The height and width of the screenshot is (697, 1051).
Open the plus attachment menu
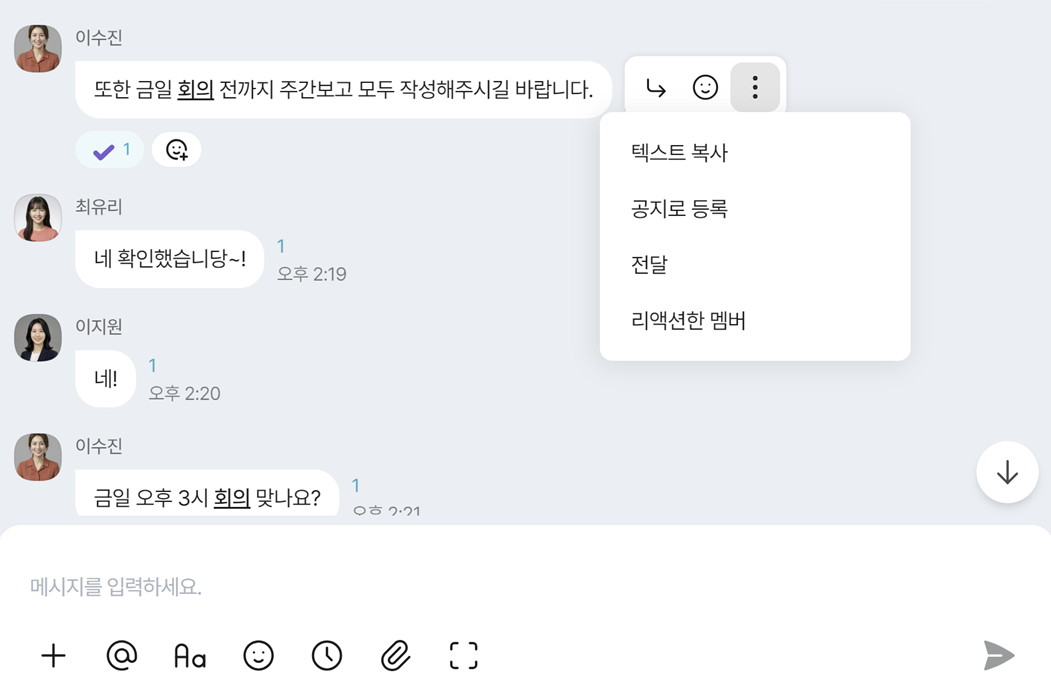[x=54, y=655]
